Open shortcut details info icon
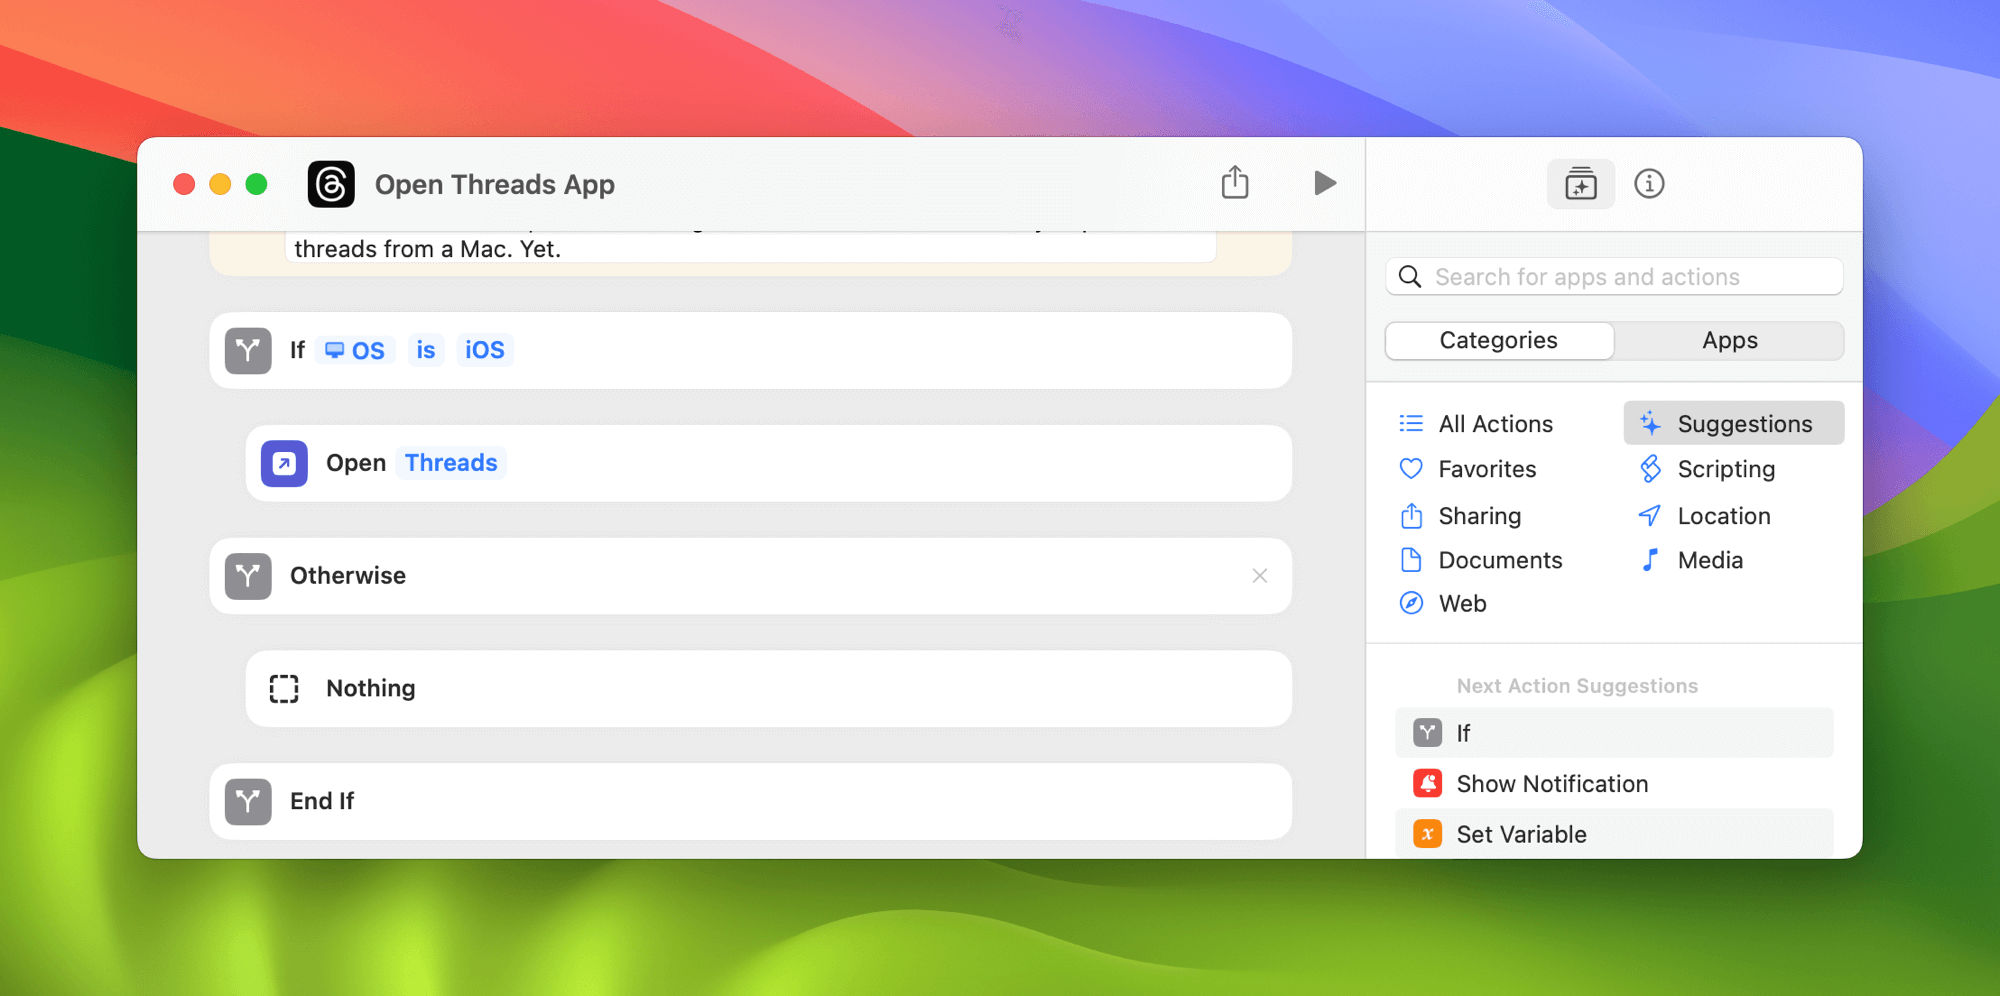 coord(1649,184)
